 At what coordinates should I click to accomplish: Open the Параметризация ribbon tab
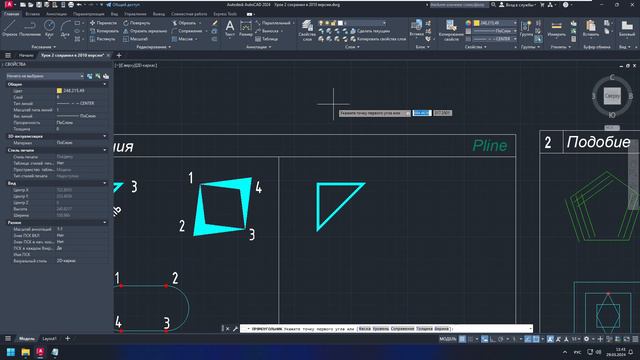(89, 14)
